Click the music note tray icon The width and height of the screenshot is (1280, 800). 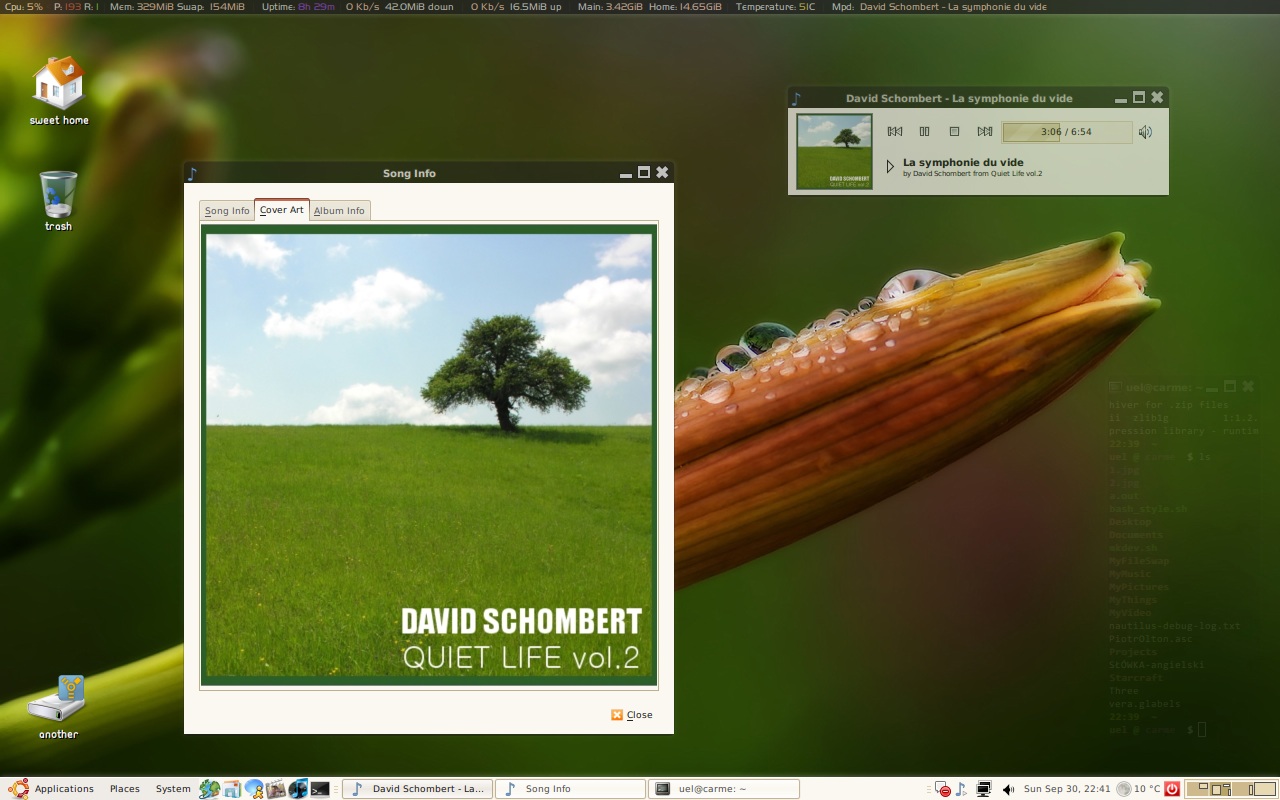coord(961,789)
